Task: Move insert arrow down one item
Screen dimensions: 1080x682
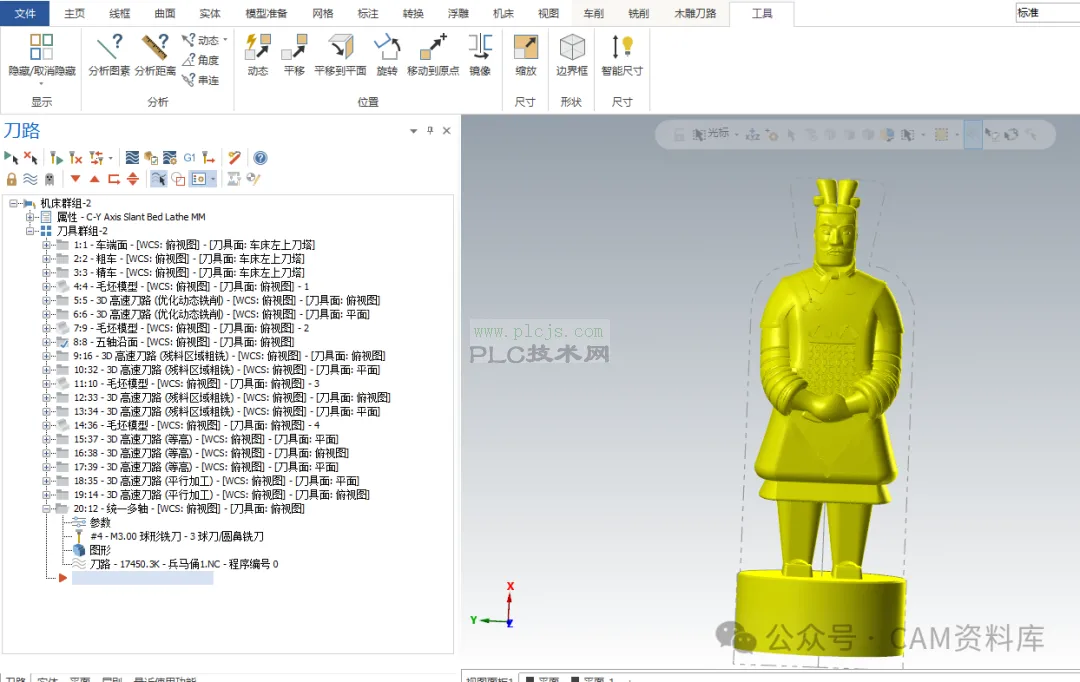Action: pyautogui.click(x=76, y=179)
